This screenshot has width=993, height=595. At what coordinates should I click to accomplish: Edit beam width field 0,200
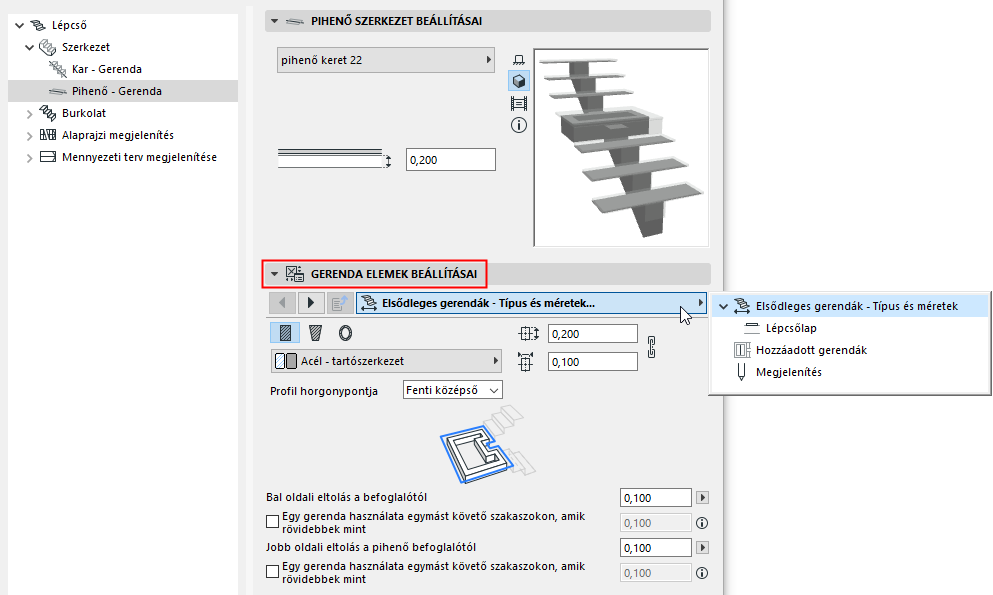[593, 334]
